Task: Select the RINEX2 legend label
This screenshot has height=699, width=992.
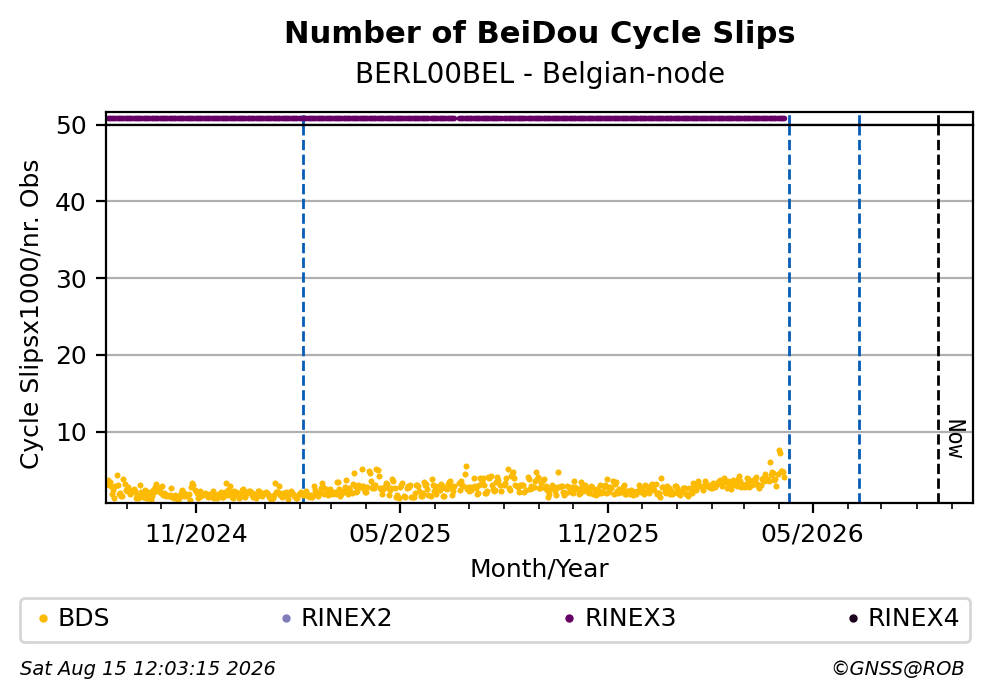Action: [x=346, y=618]
